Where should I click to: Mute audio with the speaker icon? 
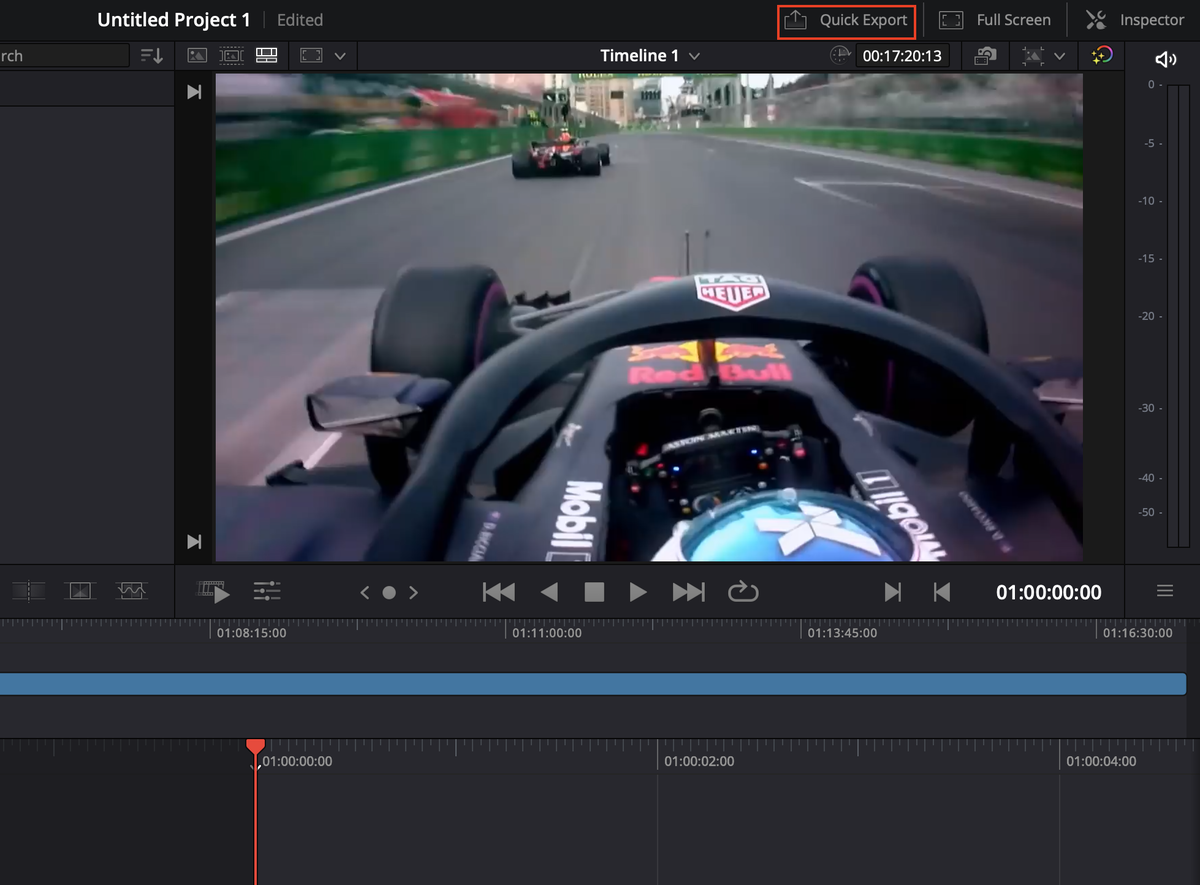(x=1165, y=59)
